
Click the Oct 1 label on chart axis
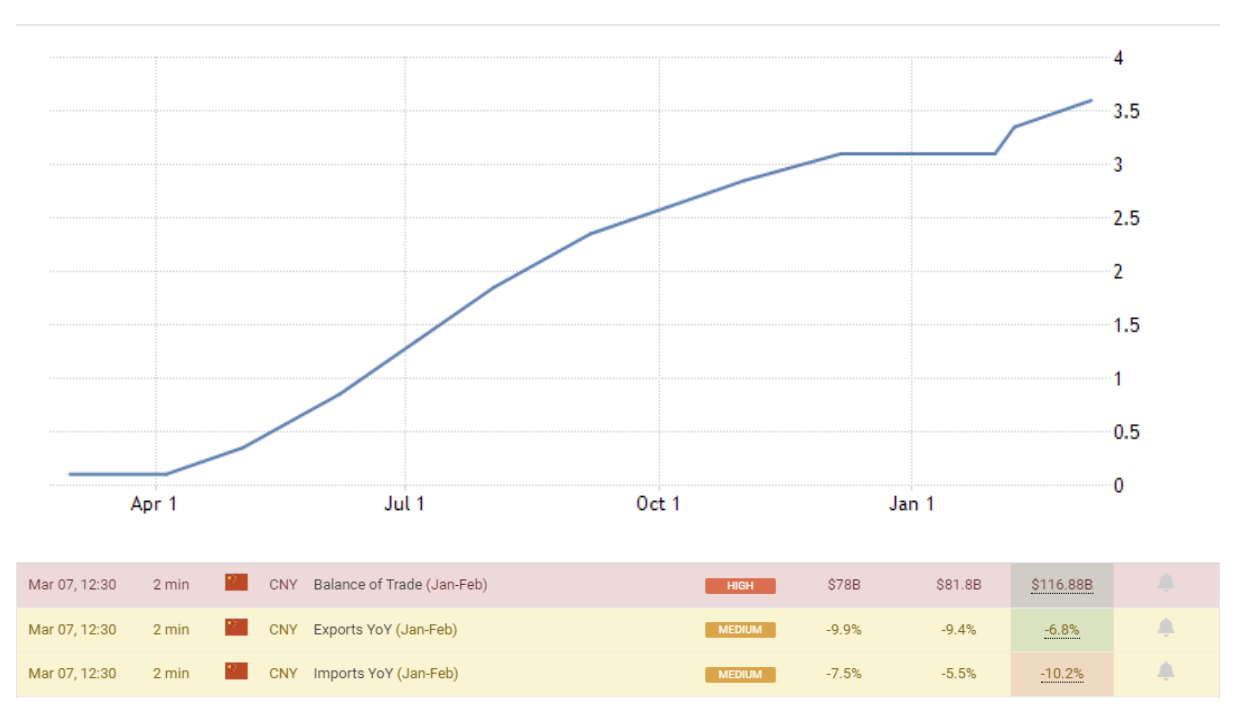click(658, 504)
